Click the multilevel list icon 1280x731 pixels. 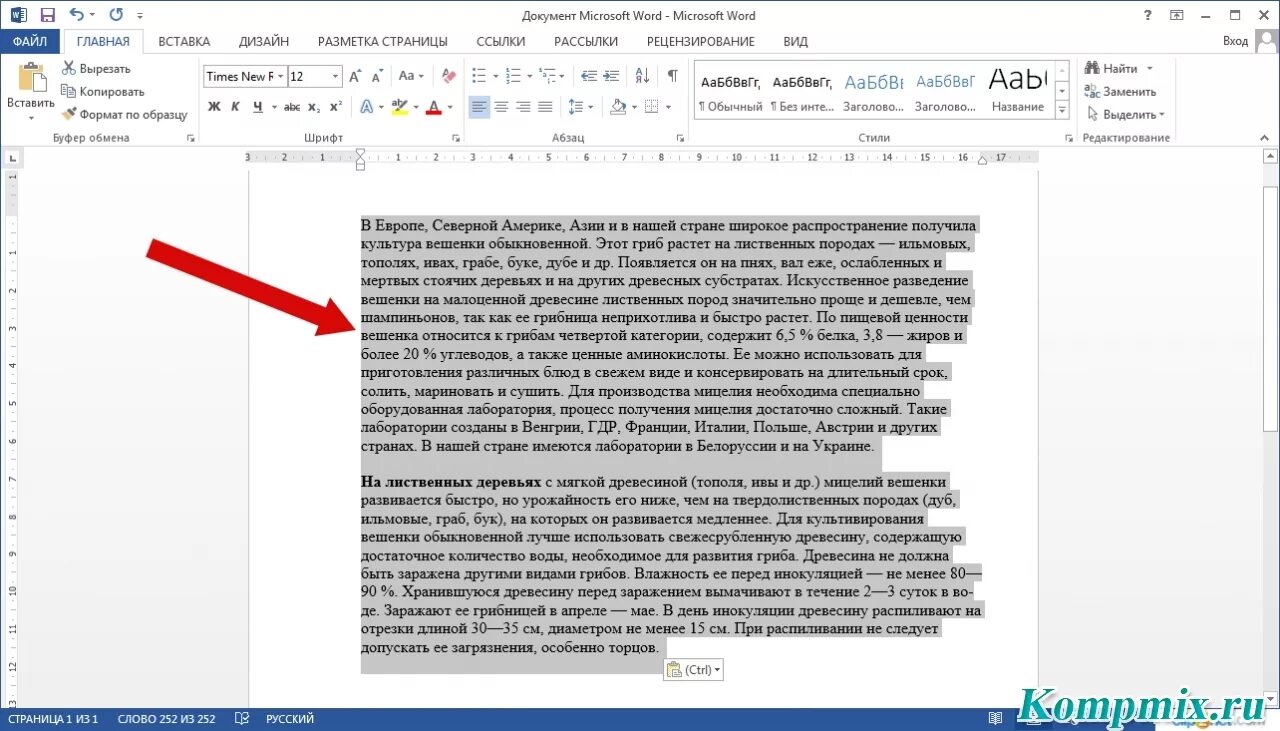tap(547, 76)
